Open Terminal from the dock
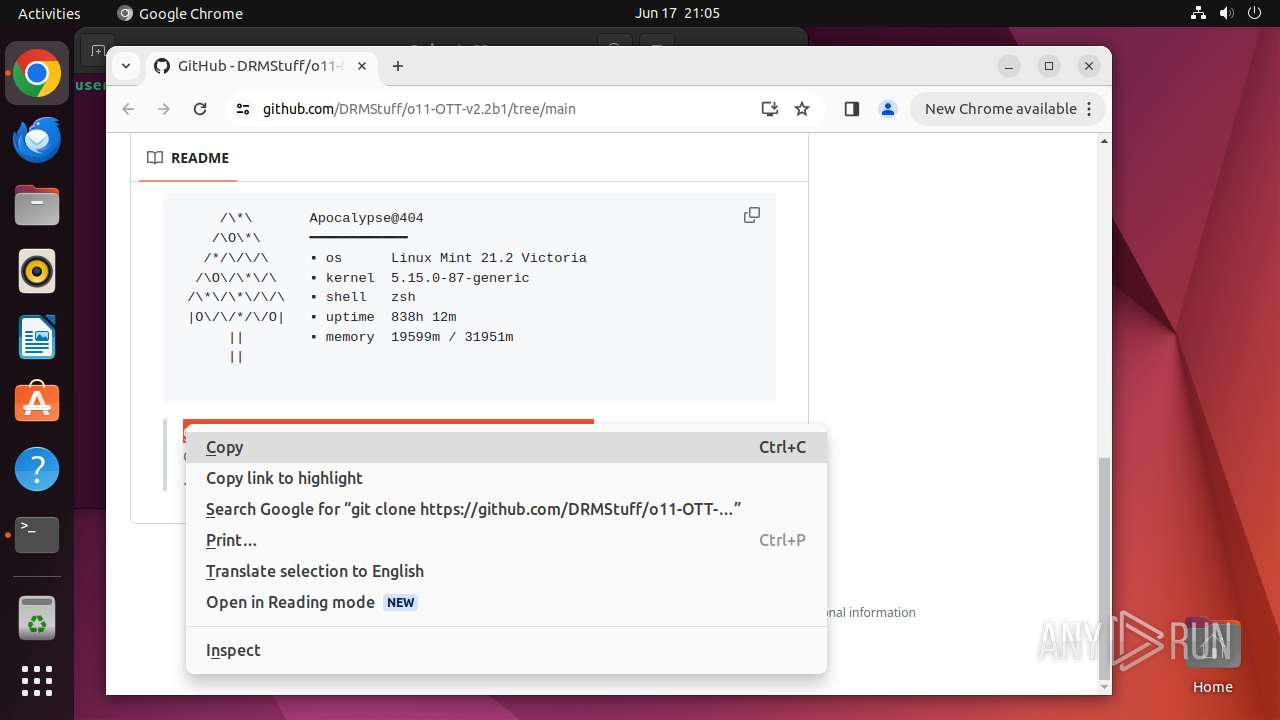1280x720 pixels. [x=37, y=535]
